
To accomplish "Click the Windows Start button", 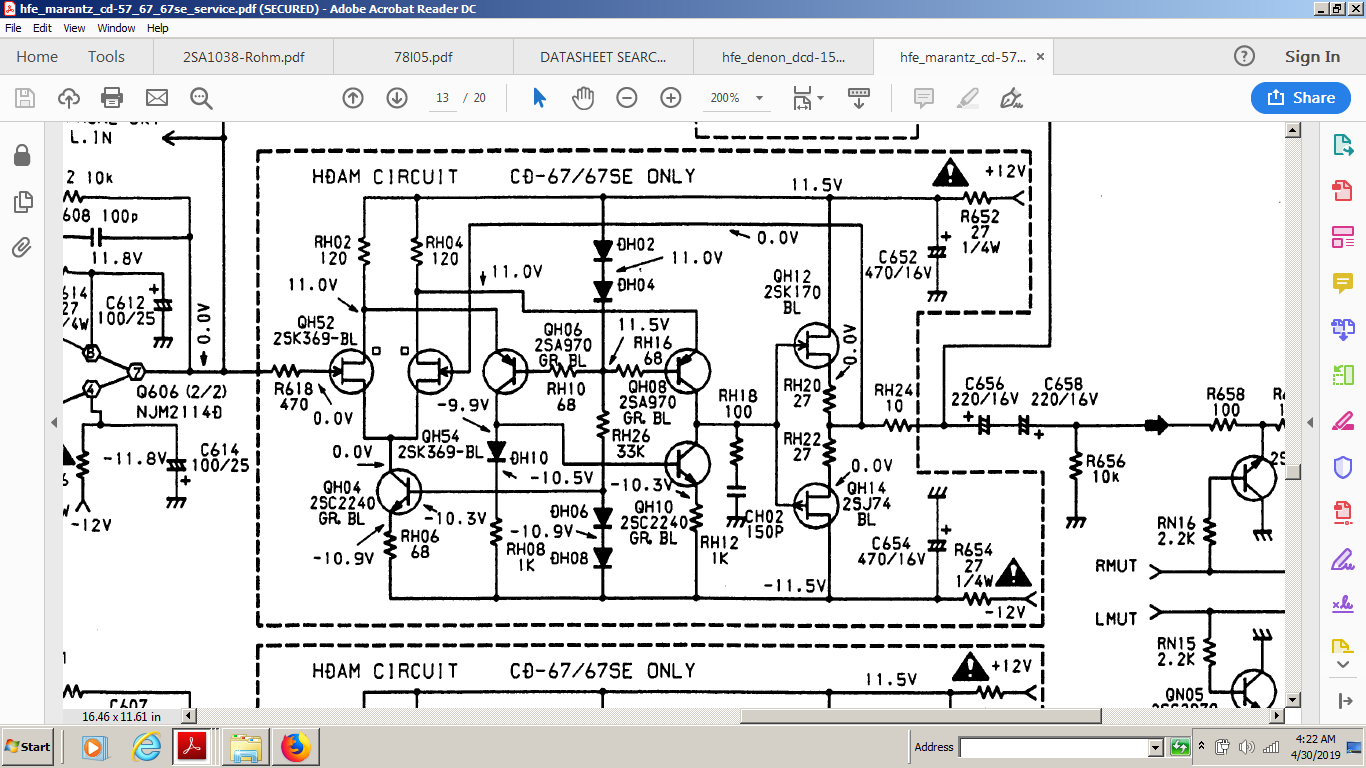I will (28, 747).
